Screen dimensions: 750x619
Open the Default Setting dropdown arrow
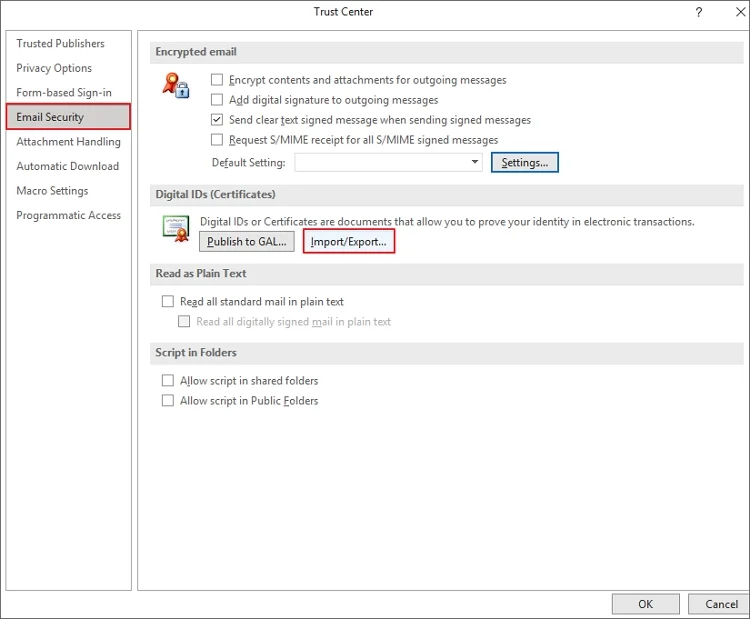tap(474, 162)
